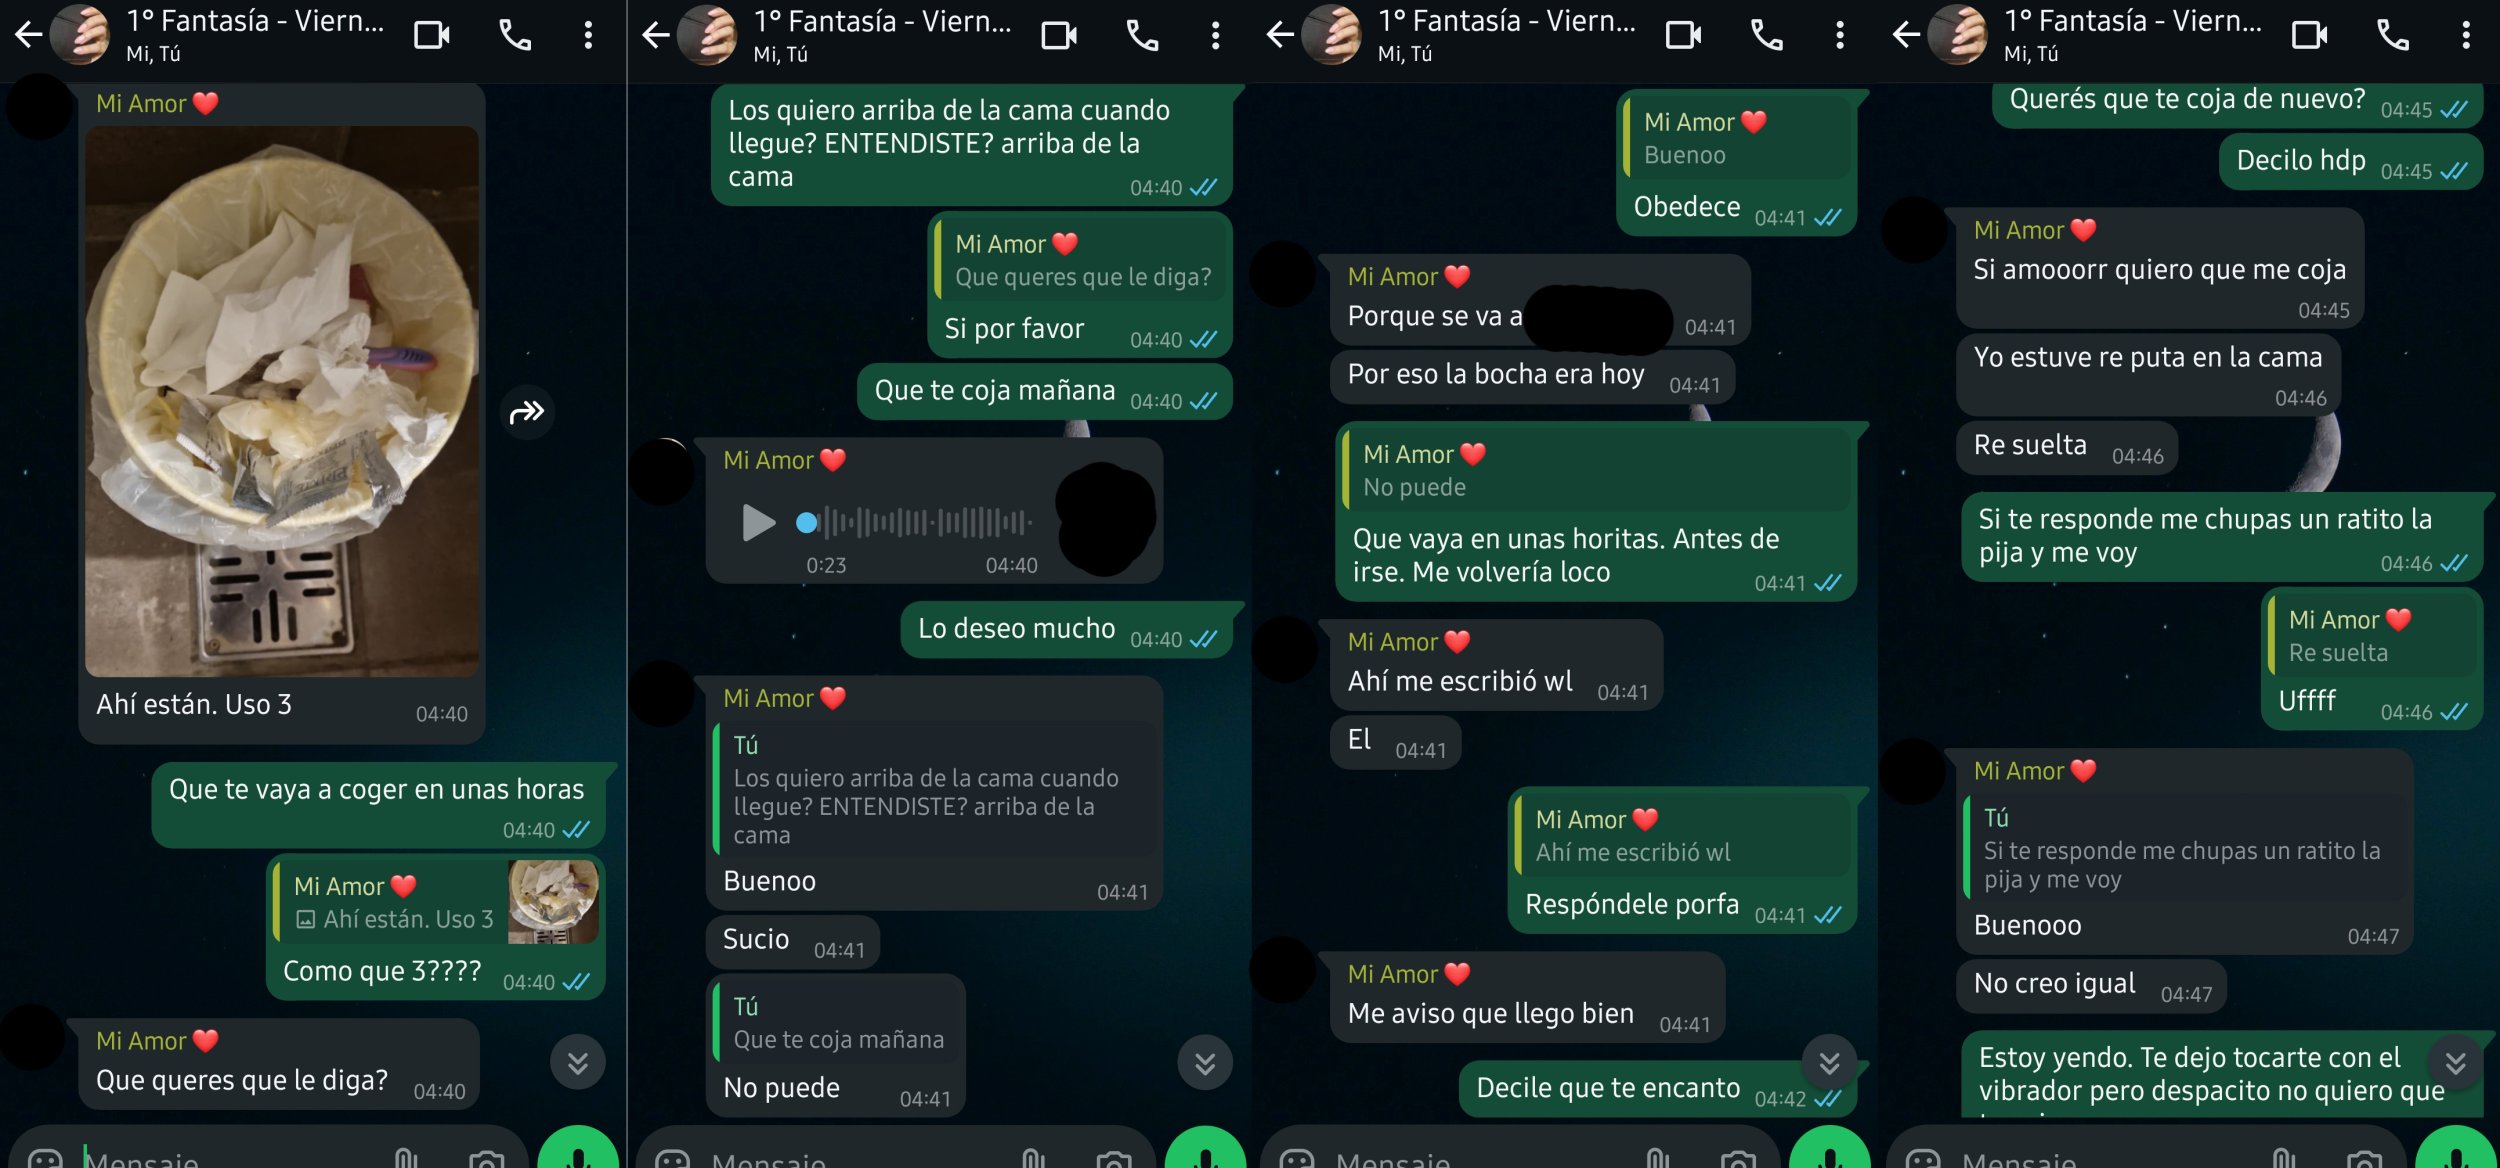Jump to latest messages in first chat panel
The height and width of the screenshot is (1168, 2500).
(x=578, y=1062)
